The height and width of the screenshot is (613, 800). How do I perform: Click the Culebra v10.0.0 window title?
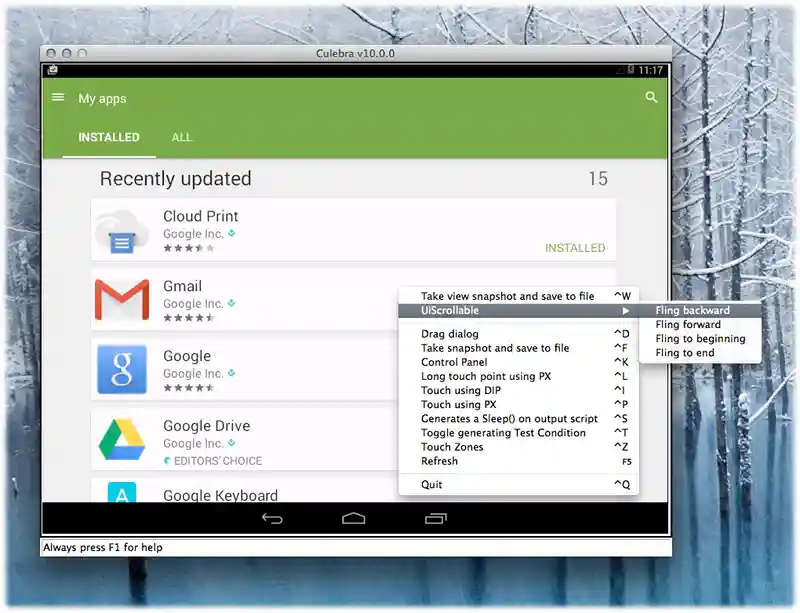(x=355, y=54)
